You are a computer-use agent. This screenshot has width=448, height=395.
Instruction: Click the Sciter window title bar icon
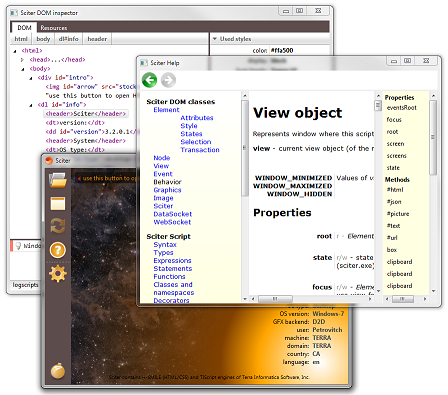pos(49,161)
